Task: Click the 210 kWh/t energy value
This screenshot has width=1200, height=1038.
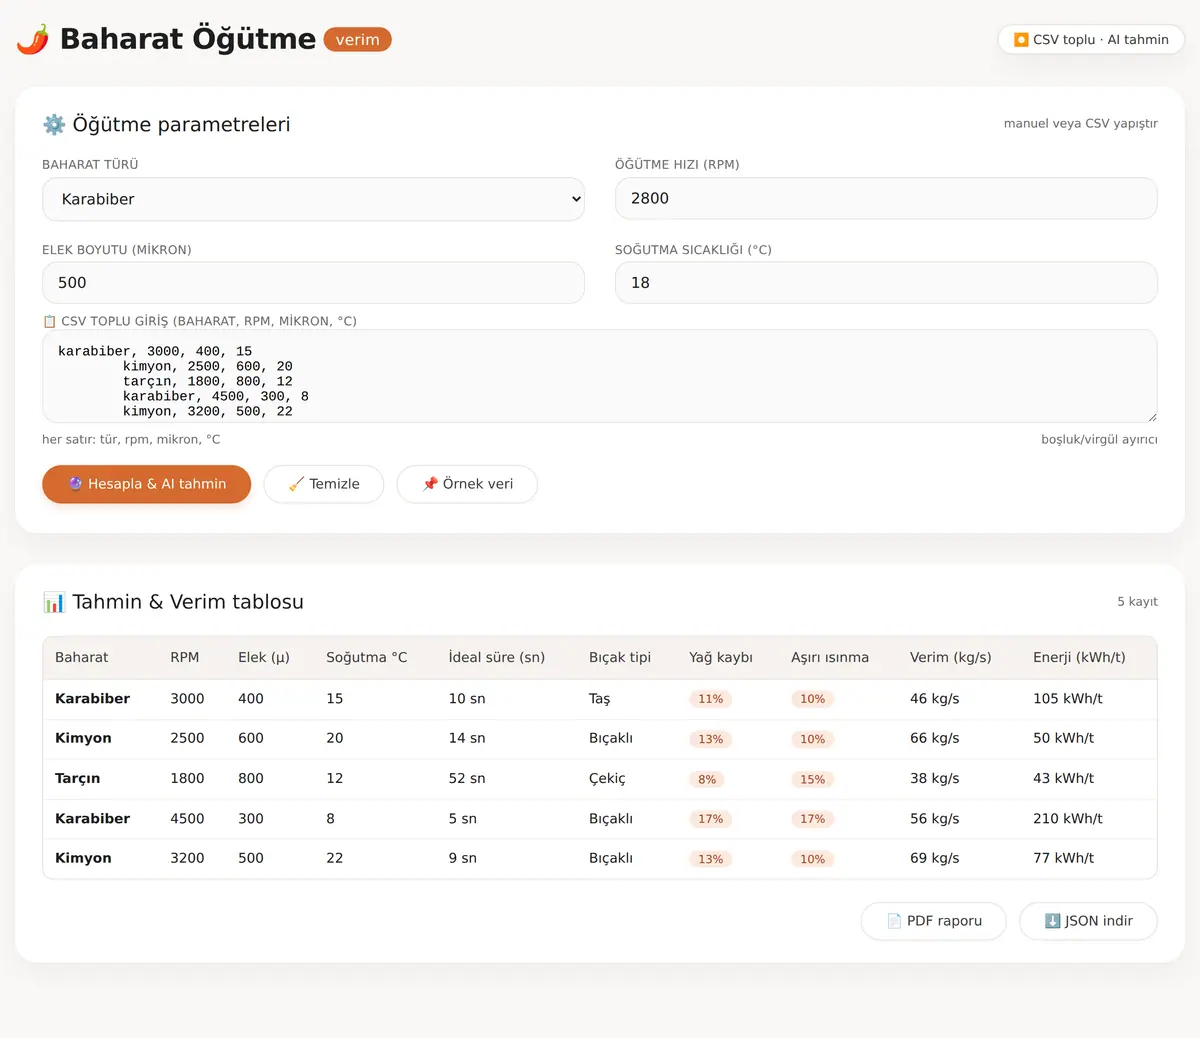Action: 1068,818
